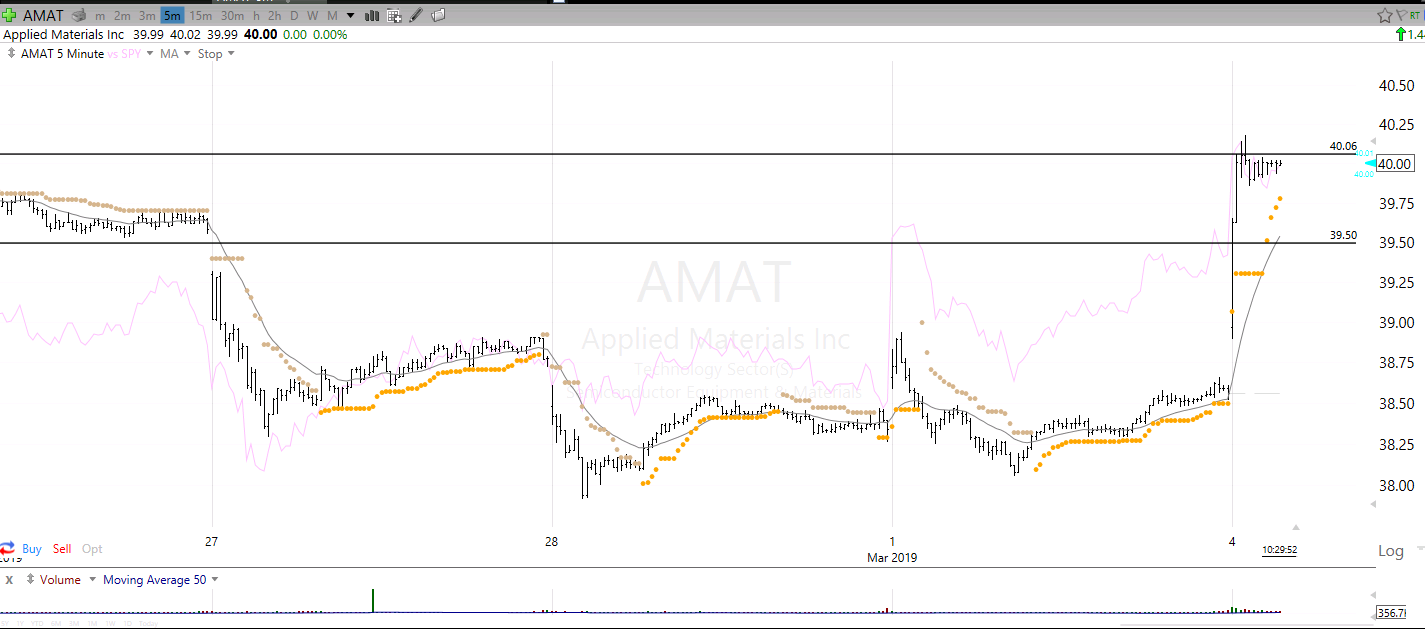The height and width of the screenshot is (629, 1425).
Task: Open the Volume dropdown arrow
Action: [x=92, y=580]
